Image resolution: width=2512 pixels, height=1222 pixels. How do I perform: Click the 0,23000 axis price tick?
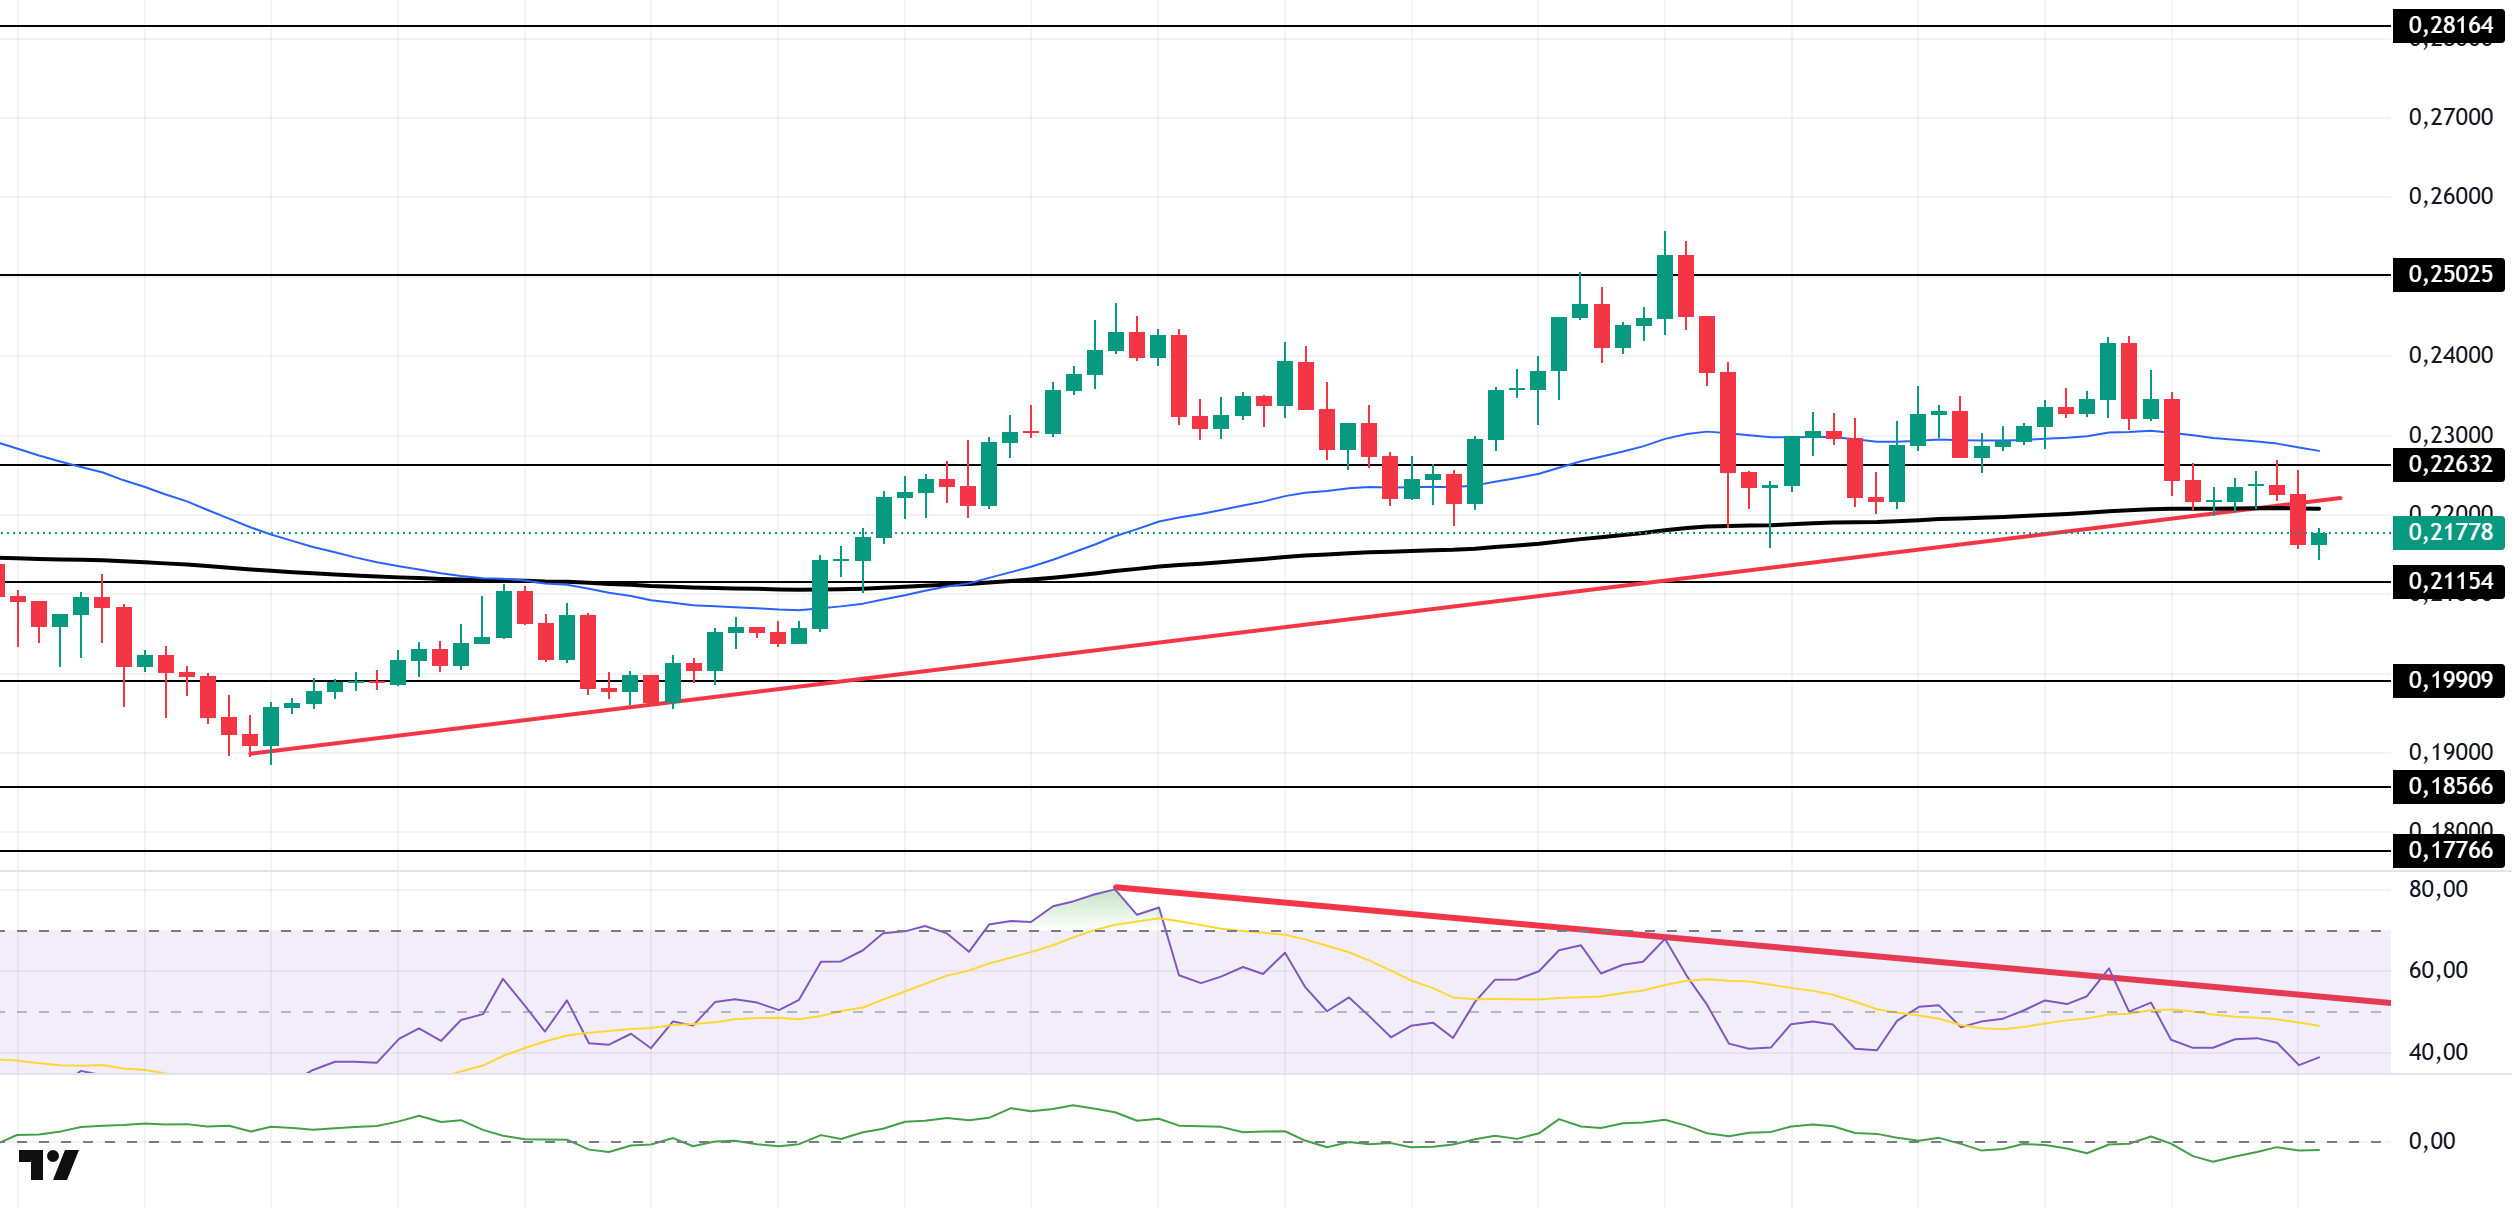tap(2450, 435)
